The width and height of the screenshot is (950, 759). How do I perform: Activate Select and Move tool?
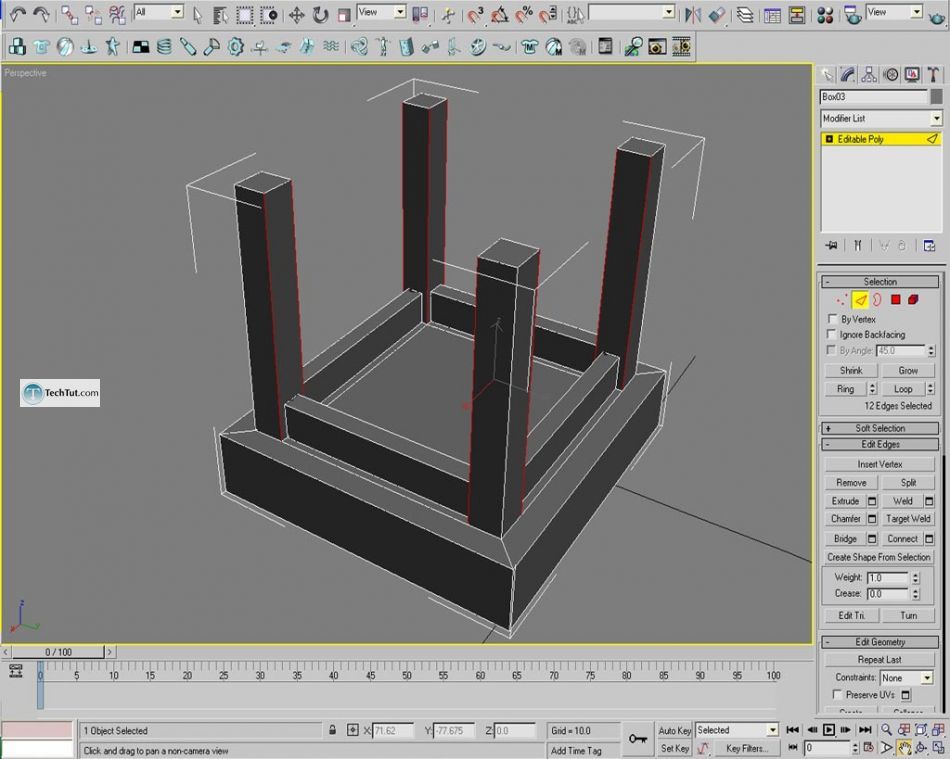pos(296,15)
